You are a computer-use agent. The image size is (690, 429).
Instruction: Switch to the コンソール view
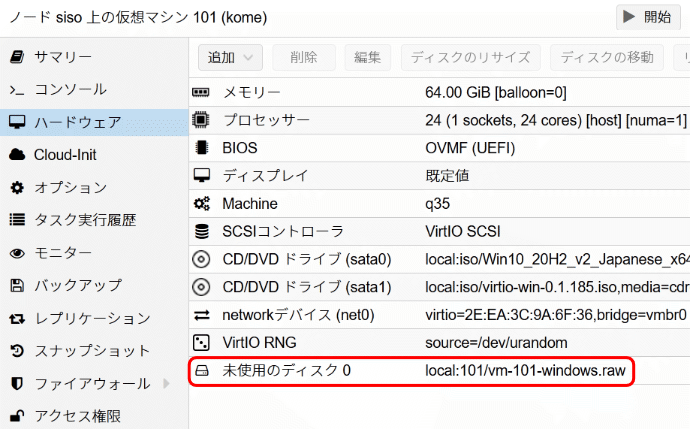pos(70,89)
